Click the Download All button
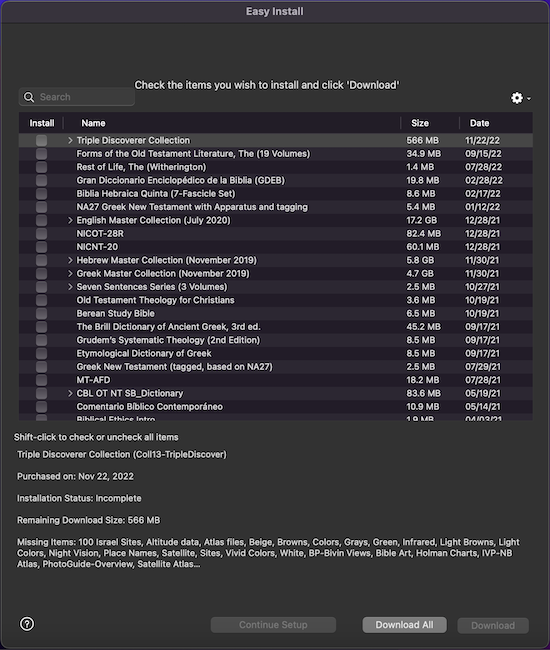The height and width of the screenshot is (650, 550). point(405,625)
